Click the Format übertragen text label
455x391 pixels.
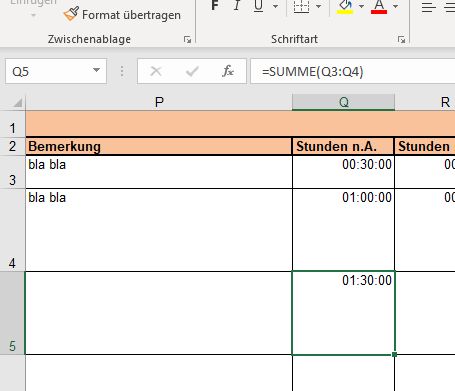pos(131,15)
